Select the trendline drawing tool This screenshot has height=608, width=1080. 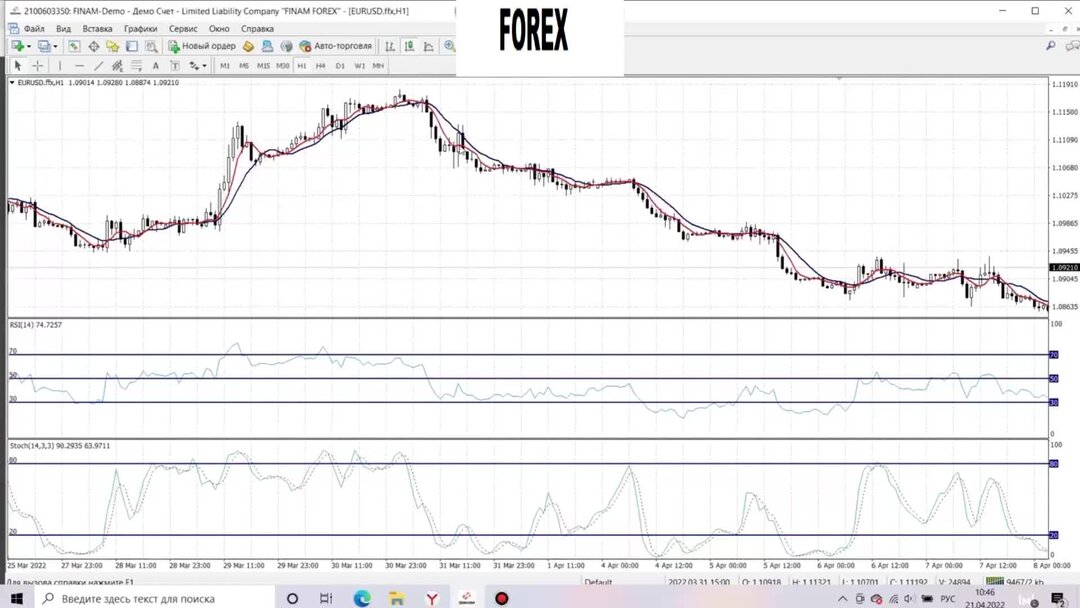tap(98, 66)
